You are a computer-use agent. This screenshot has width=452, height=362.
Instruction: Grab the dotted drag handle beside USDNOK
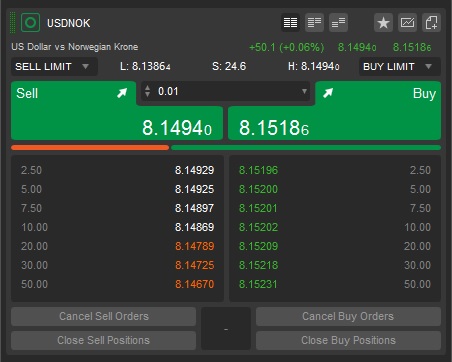pos(12,23)
